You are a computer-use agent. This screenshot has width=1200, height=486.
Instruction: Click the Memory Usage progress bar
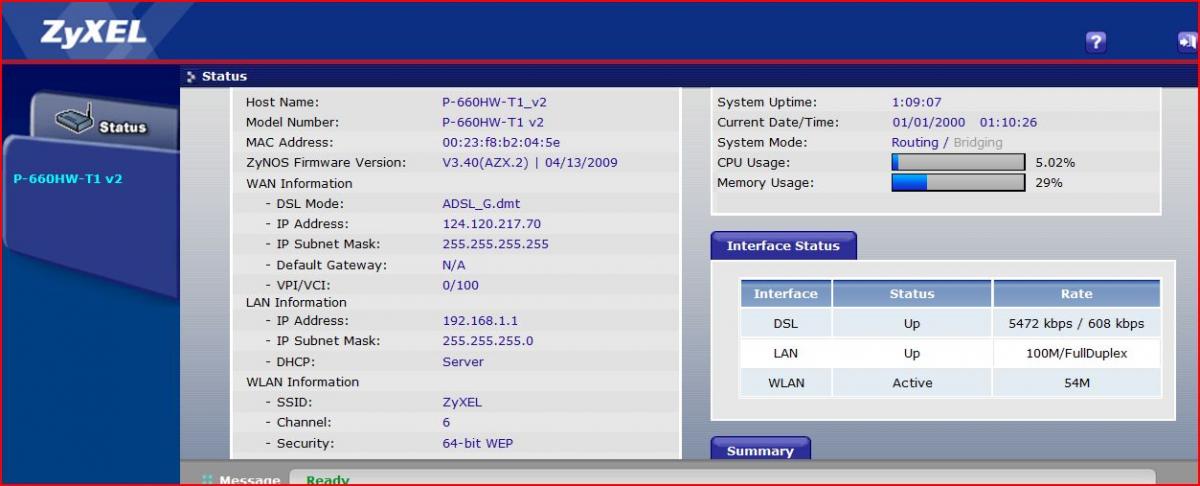pyautogui.click(x=958, y=182)
